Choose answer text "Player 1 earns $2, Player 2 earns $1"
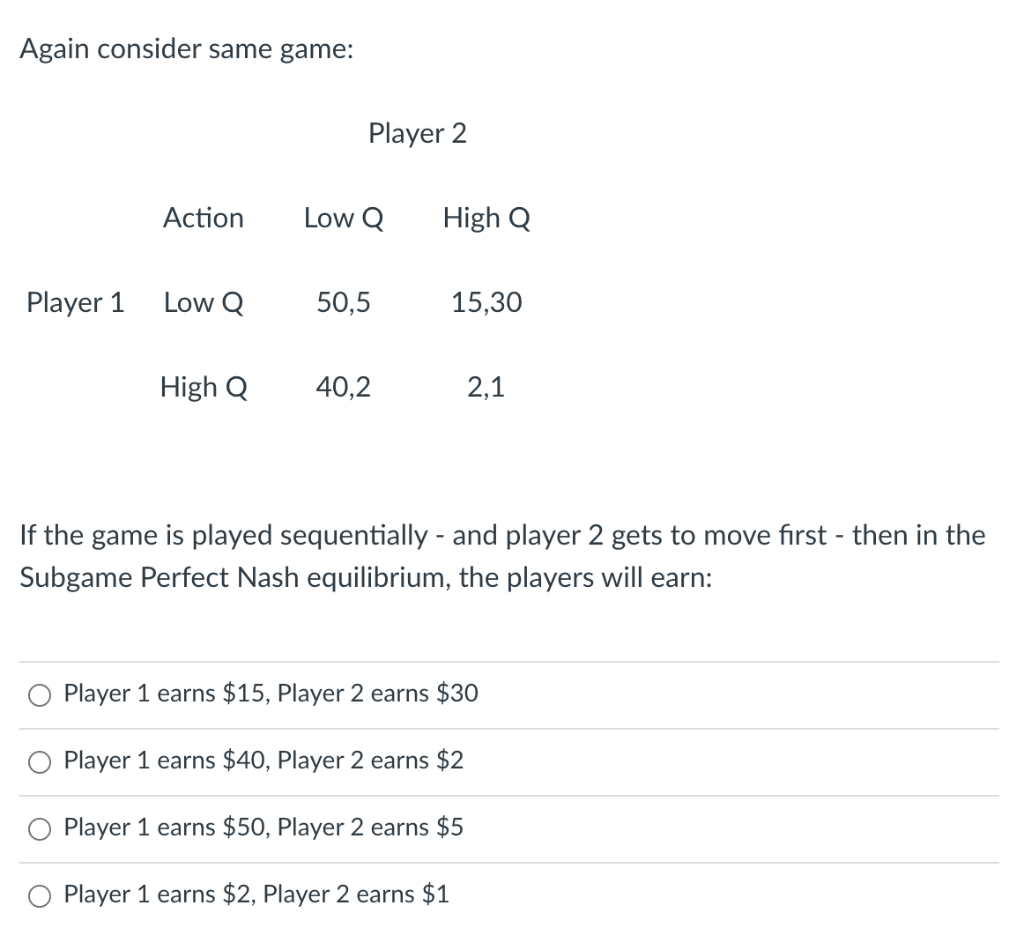This screenshot has height=950, width=1024. [x=255, y=895]
